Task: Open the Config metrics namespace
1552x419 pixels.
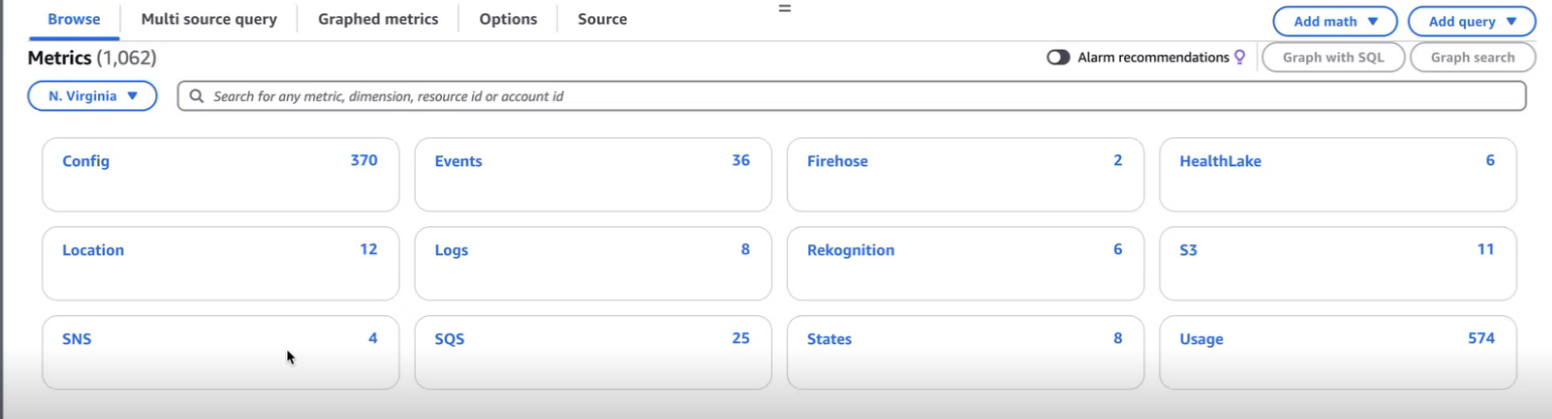Action: pyautogui.click(x=220, y=174)
